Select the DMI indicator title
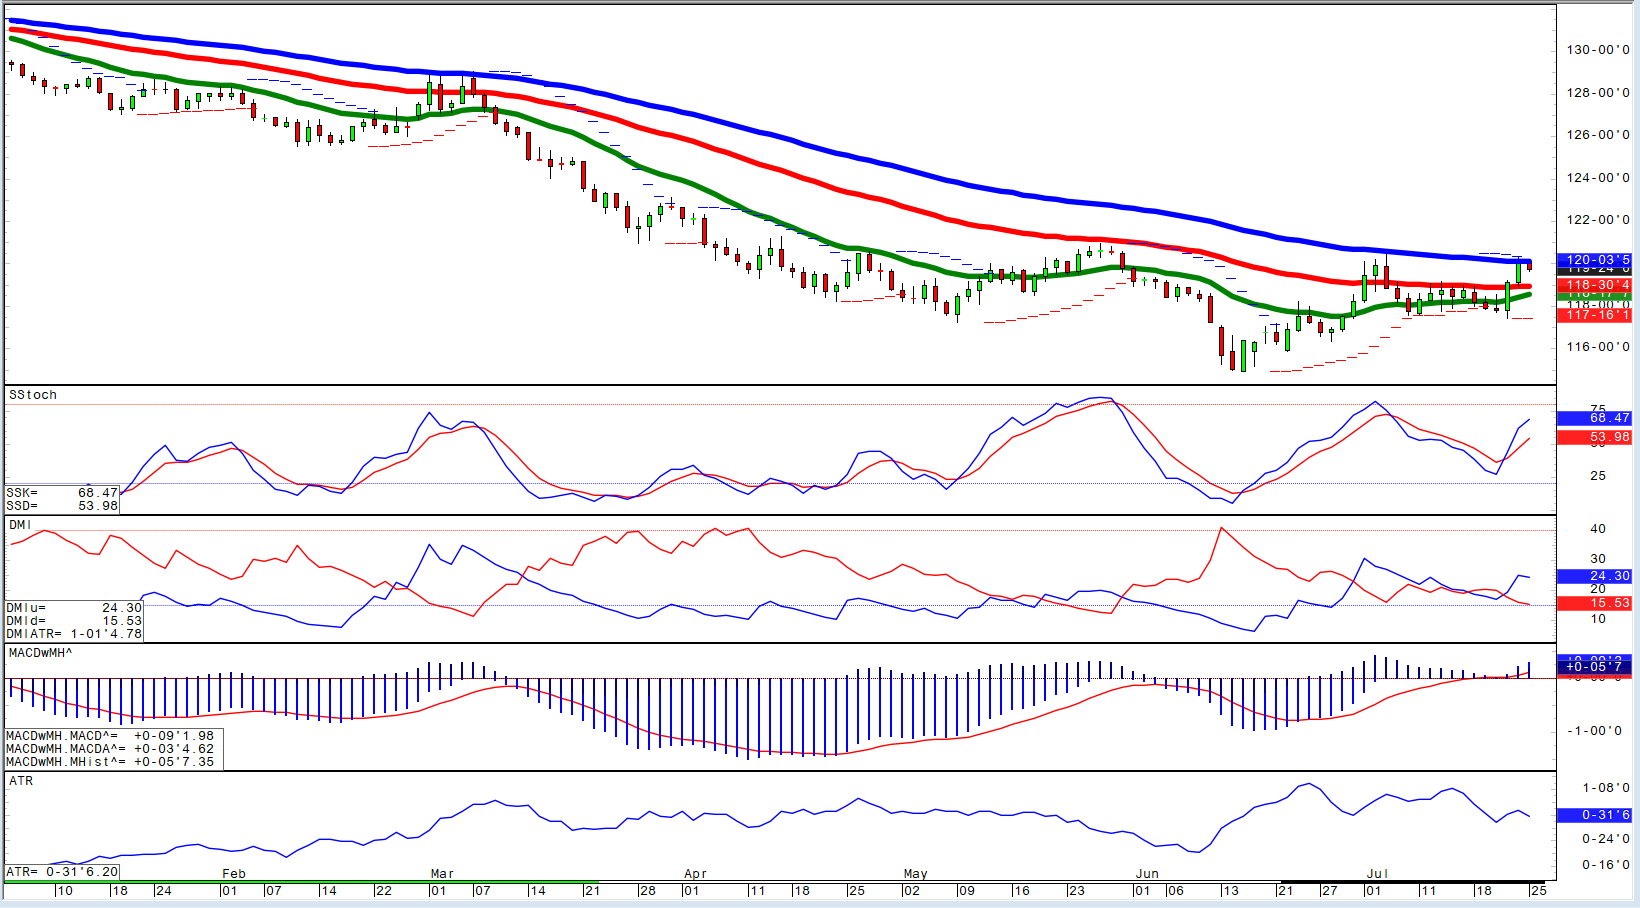Image resolution: width=1640 pixels, height=908 pixels. pyautogui.click(x=20, y=525)
